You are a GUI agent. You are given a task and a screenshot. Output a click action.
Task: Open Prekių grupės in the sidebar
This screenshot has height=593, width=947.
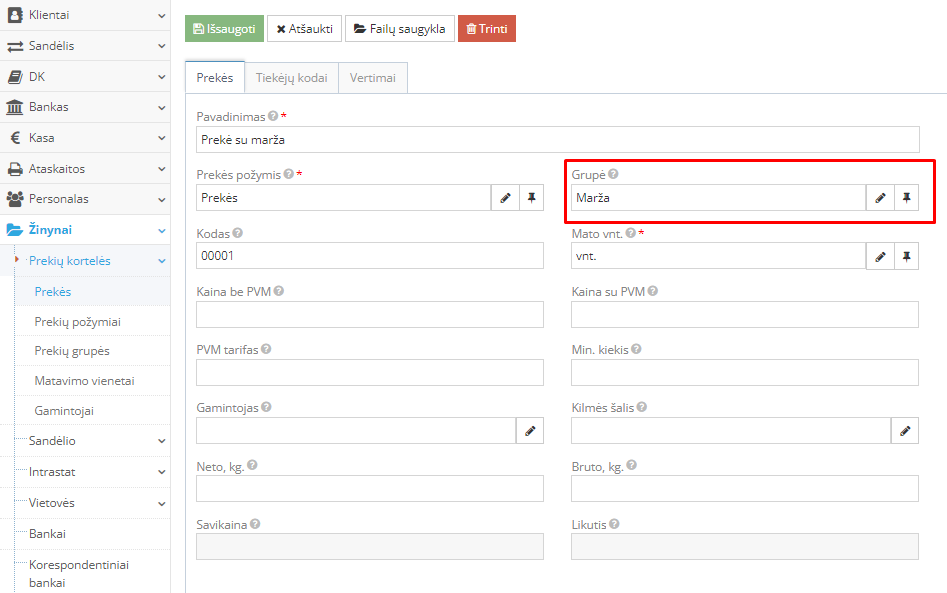[x=72, y=351]
